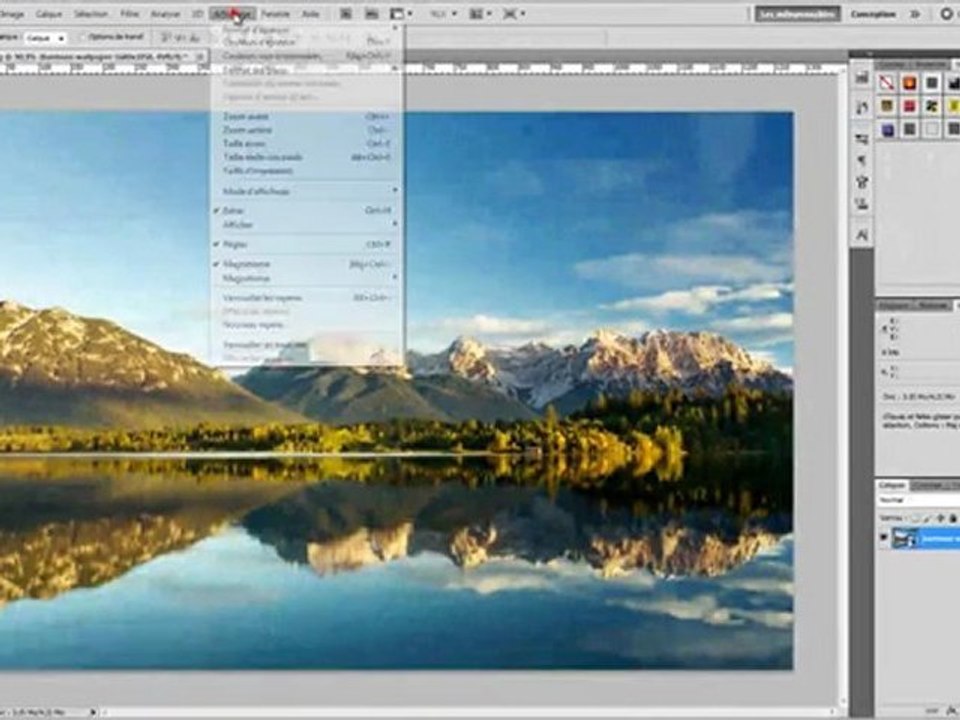Select Taille d'impression menu entry
960x720 pixels.
click(306, 170)
